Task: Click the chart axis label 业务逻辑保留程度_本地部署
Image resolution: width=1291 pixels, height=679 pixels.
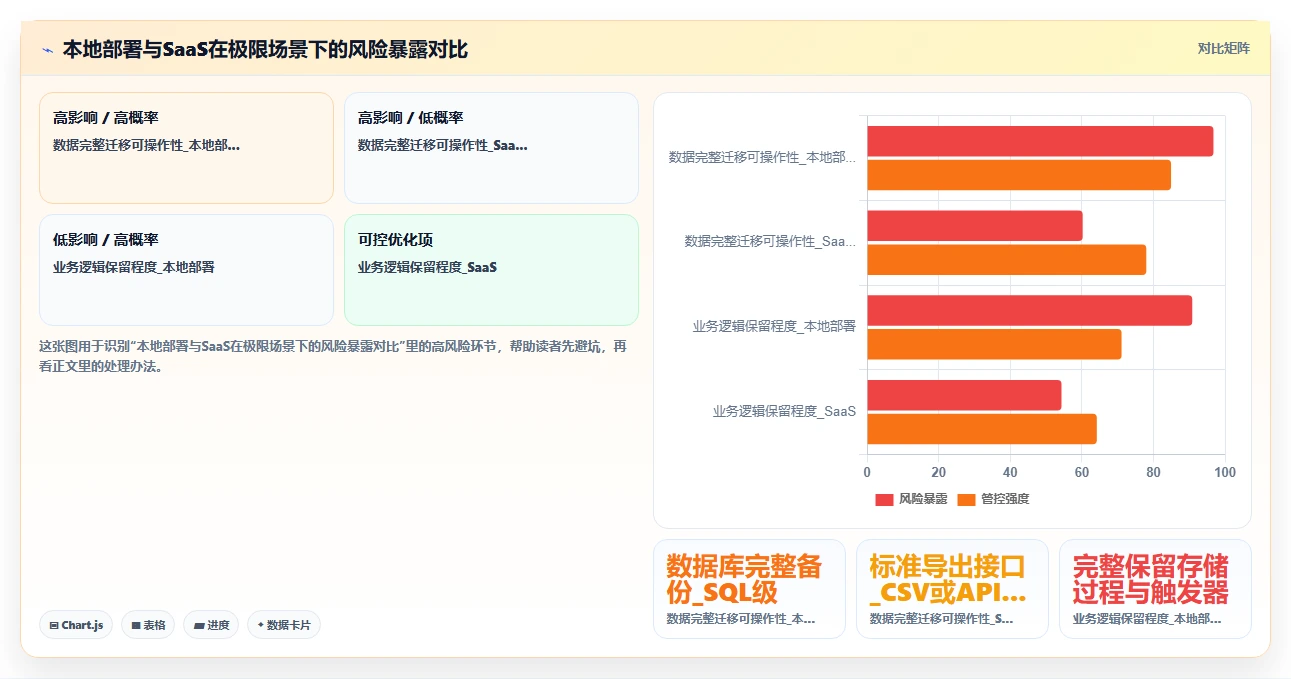Action: [774, 326]
